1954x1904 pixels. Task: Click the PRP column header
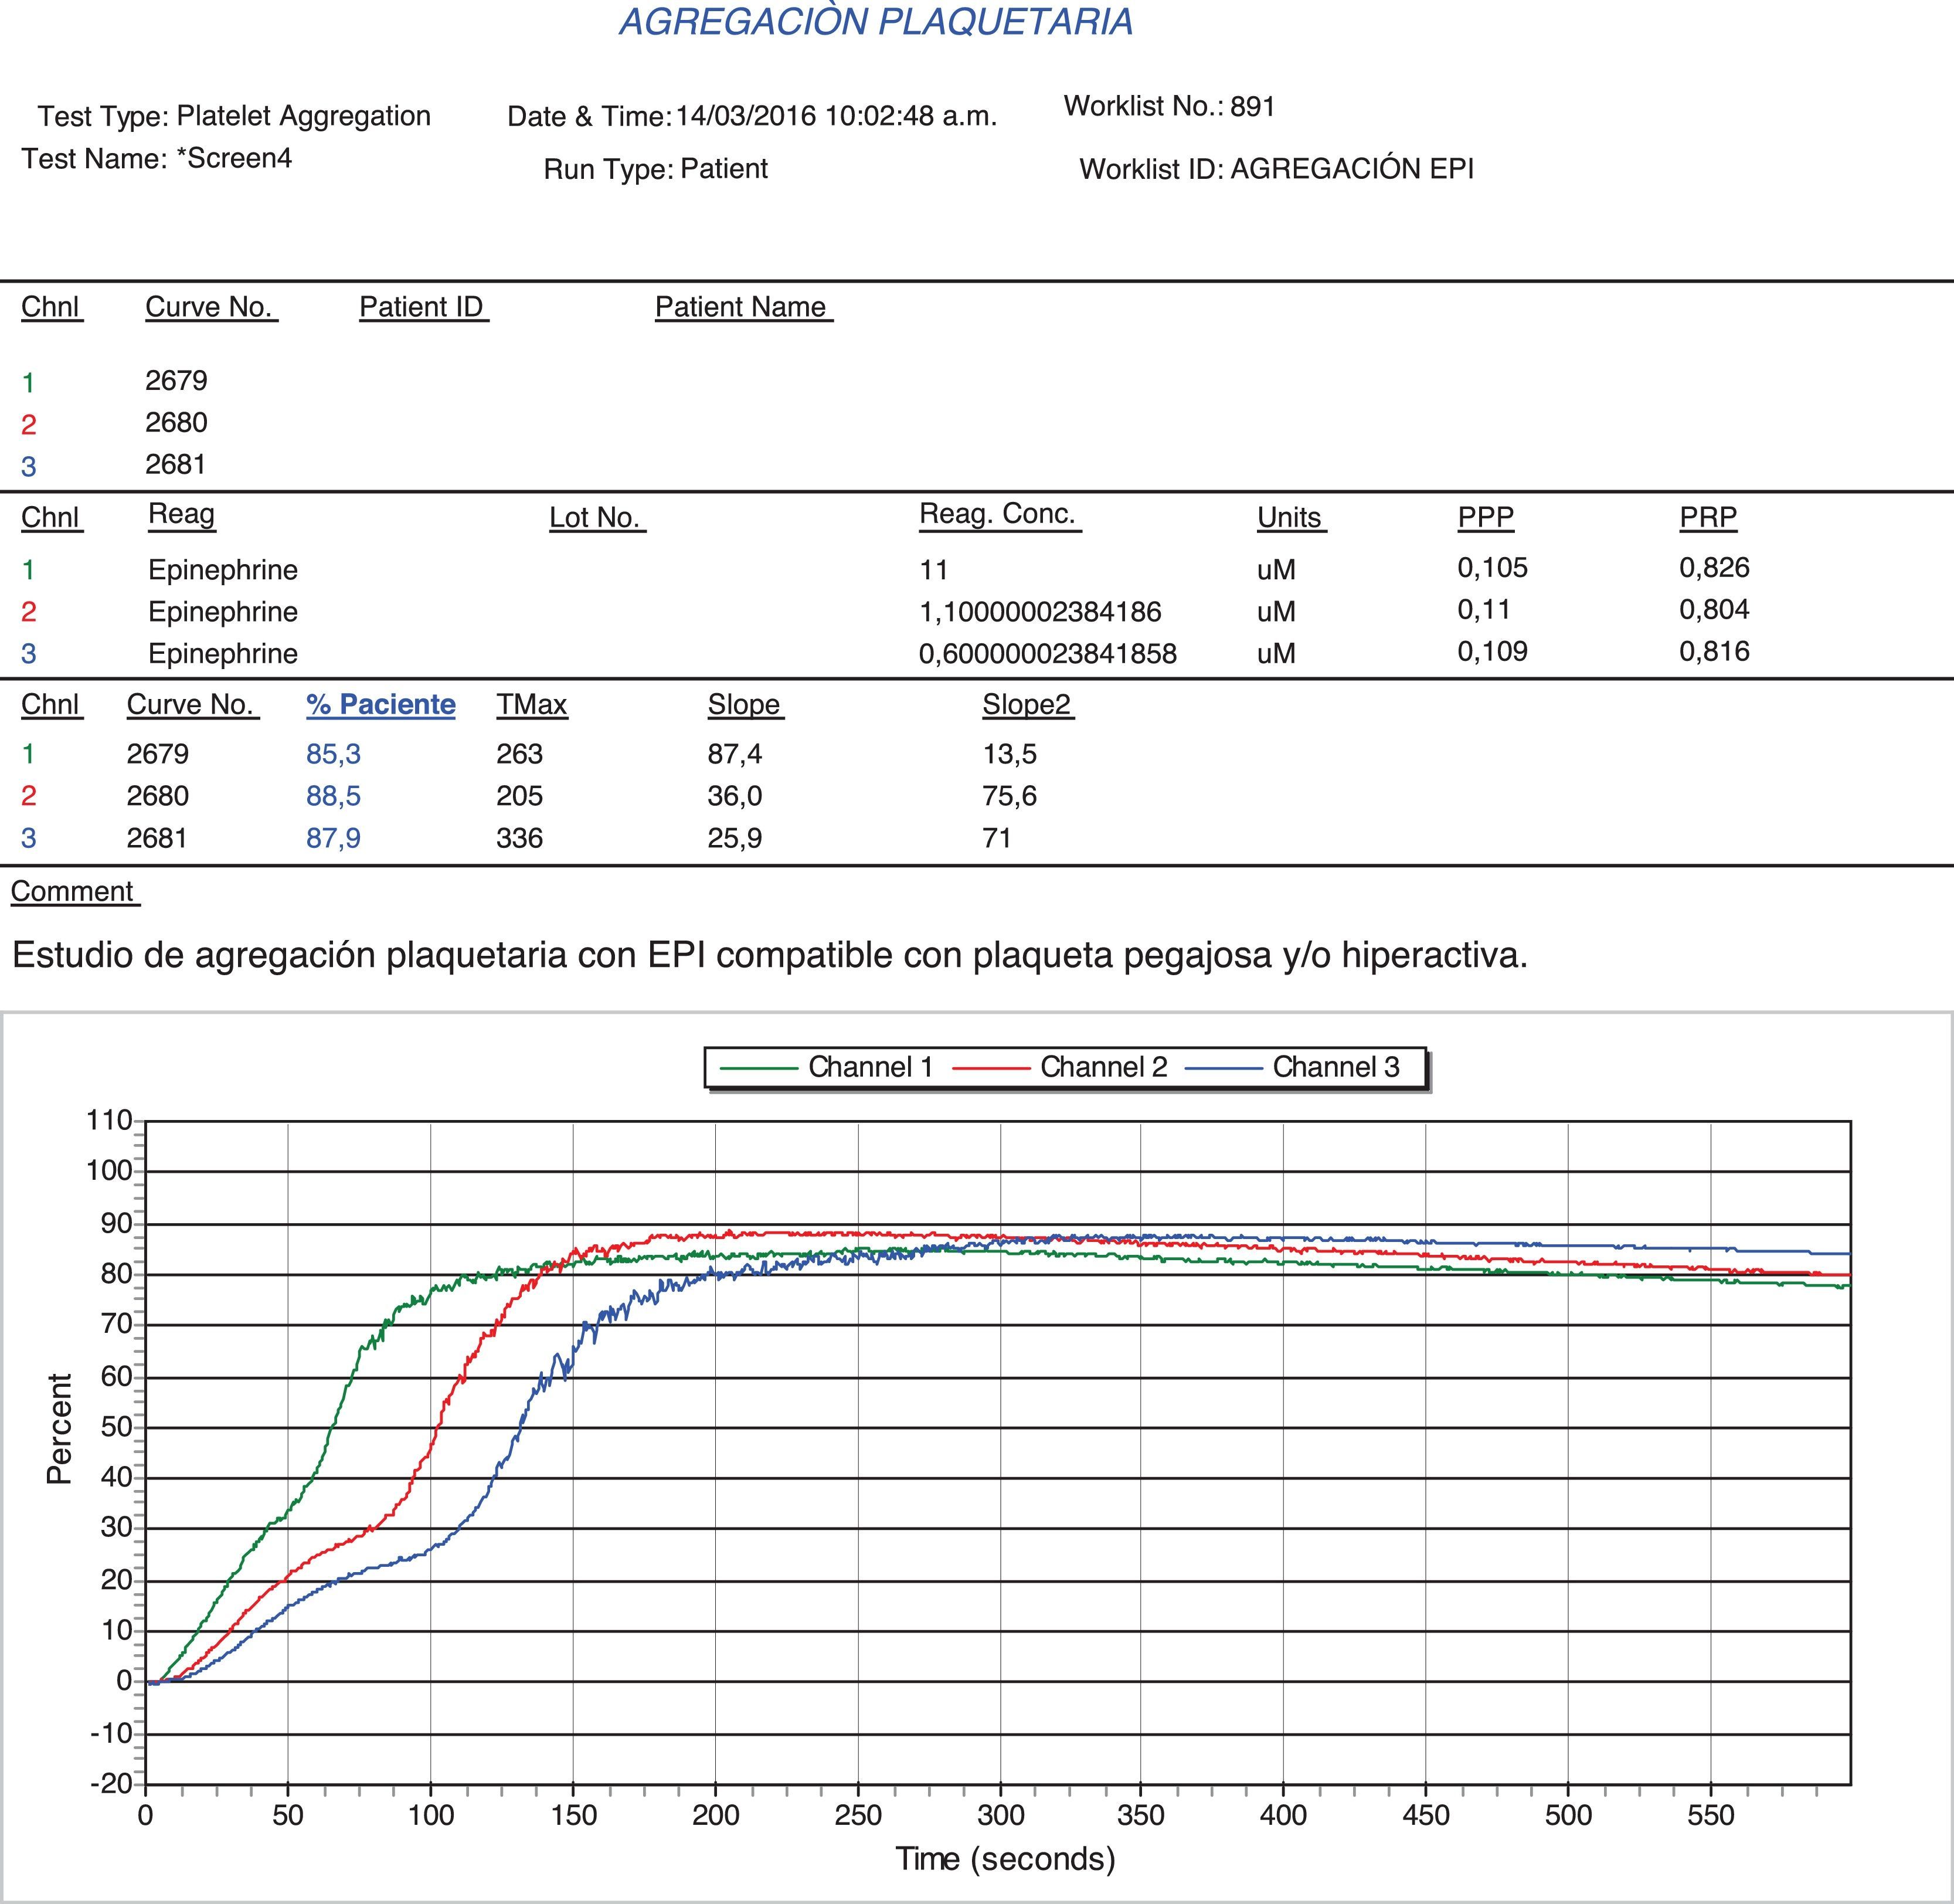[x=1708, y=517]
